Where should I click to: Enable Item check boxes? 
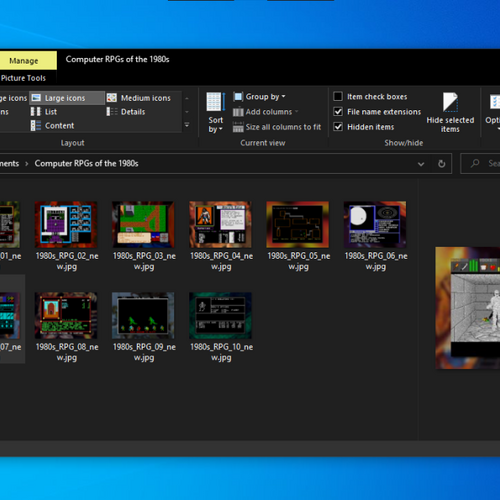[338, 97]
